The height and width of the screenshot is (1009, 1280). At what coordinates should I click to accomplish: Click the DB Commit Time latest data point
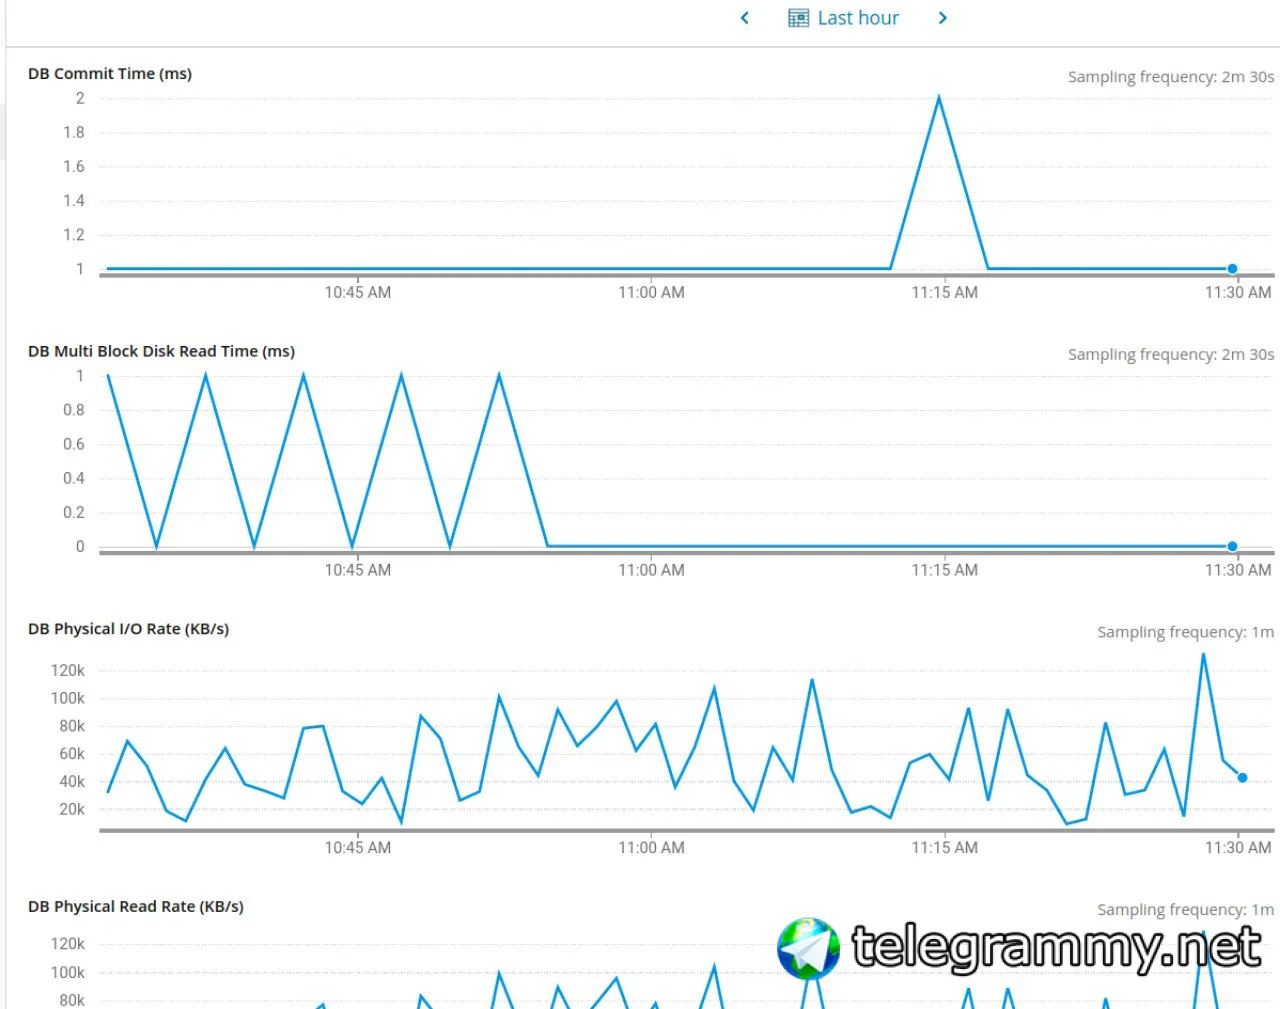[1232, 268]
